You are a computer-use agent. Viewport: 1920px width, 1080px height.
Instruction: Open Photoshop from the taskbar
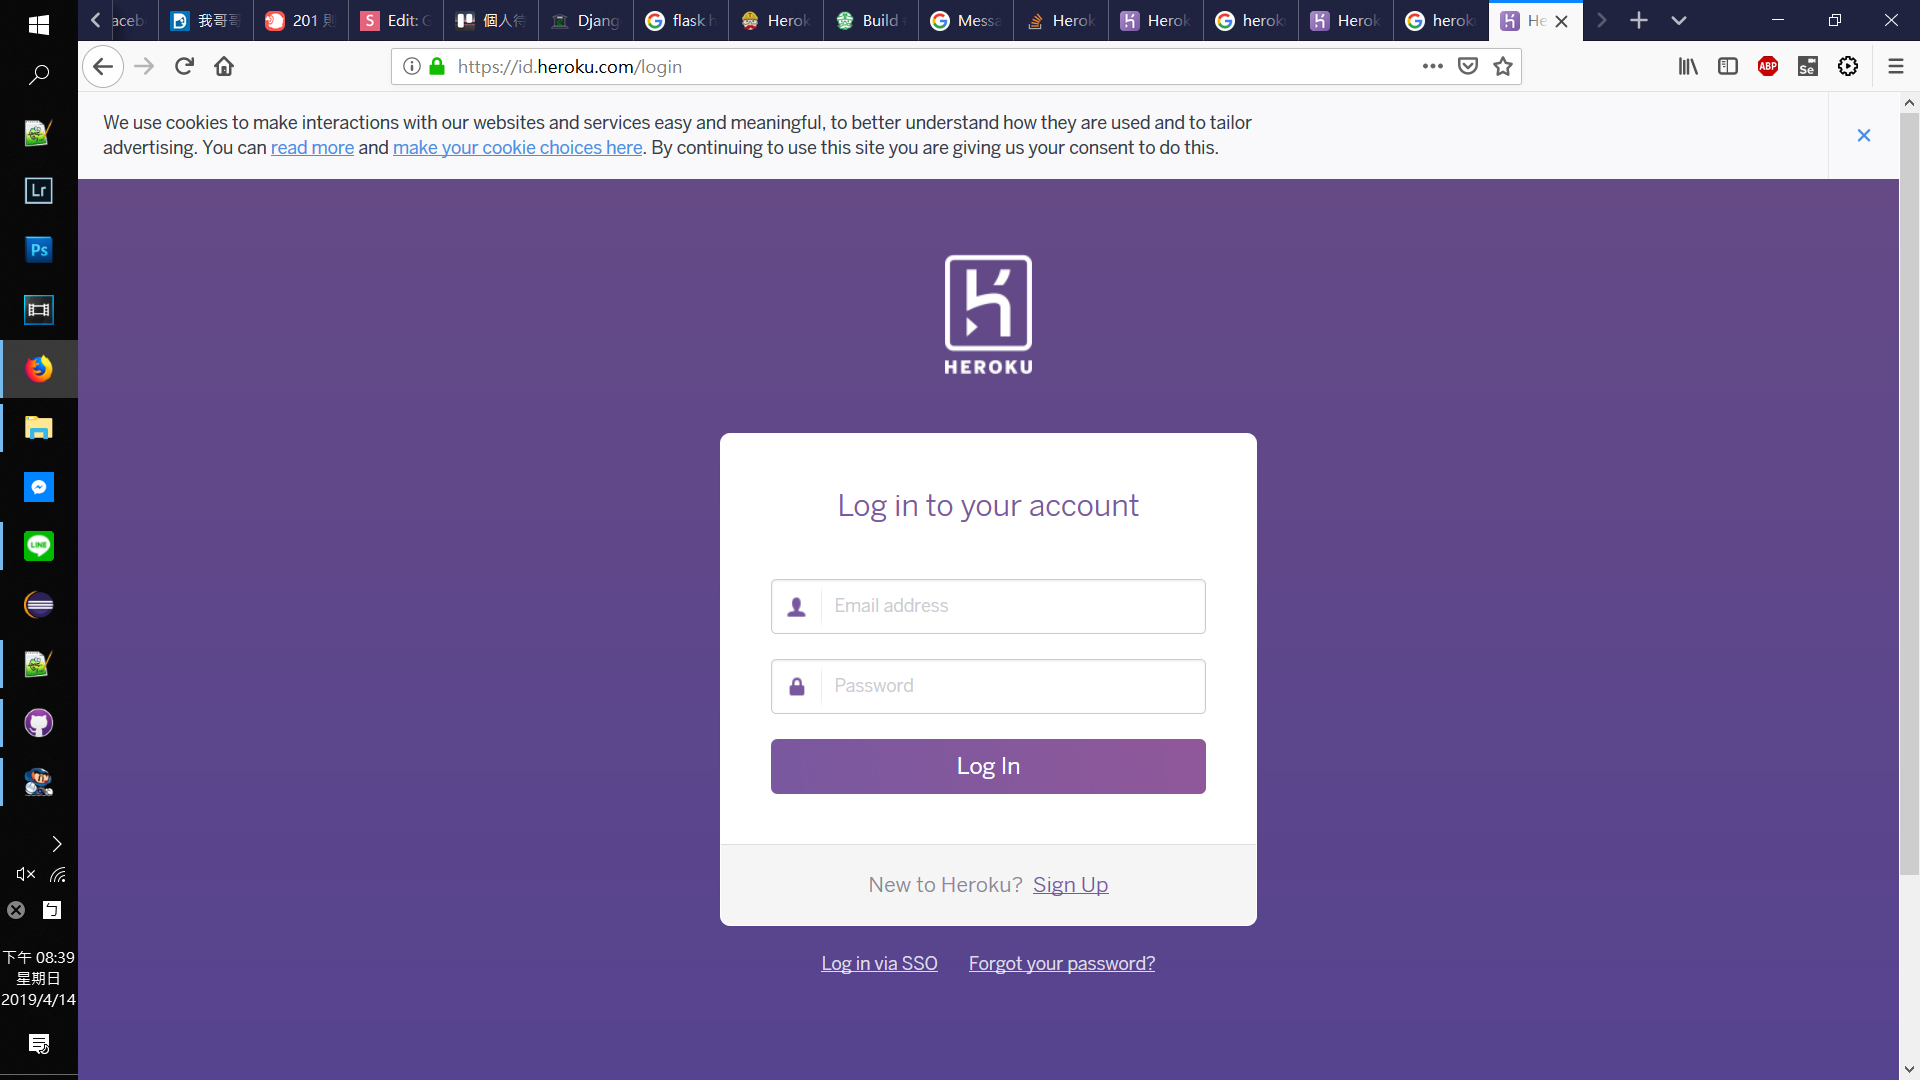point(38,250)
